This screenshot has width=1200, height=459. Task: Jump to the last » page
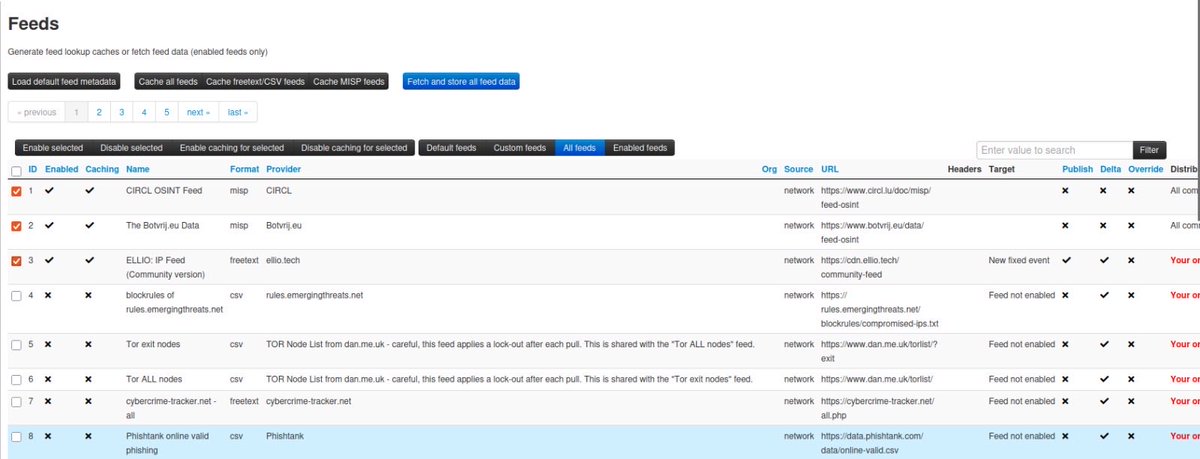point(237,112)
